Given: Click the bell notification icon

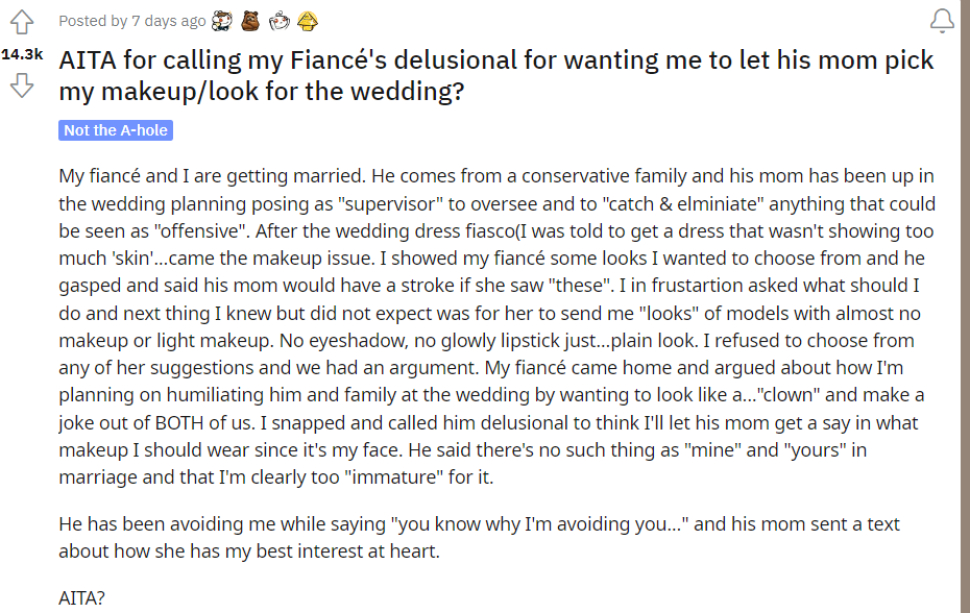Looking at the screenshot, I should coord(942,20).
